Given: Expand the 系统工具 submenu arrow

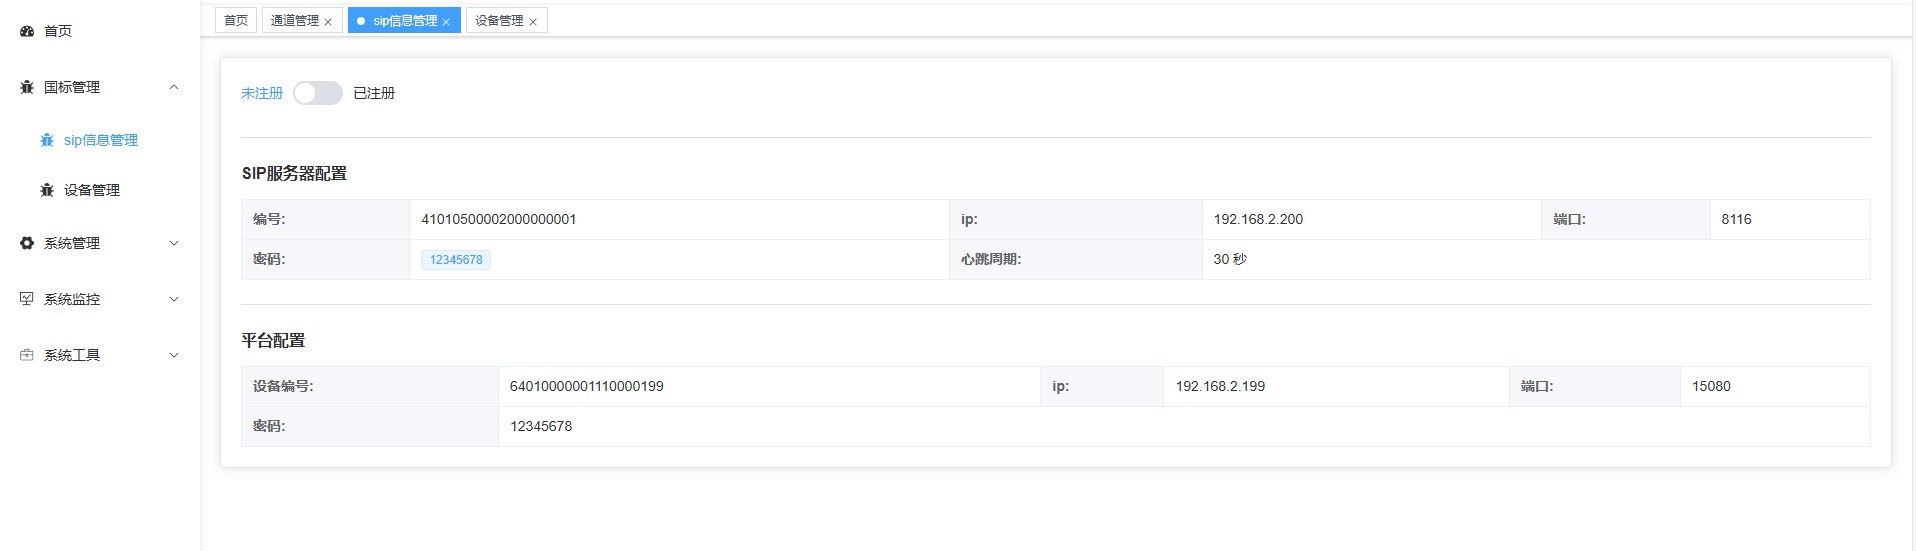Looking at the screenshot, I should (x=174, y=355).
